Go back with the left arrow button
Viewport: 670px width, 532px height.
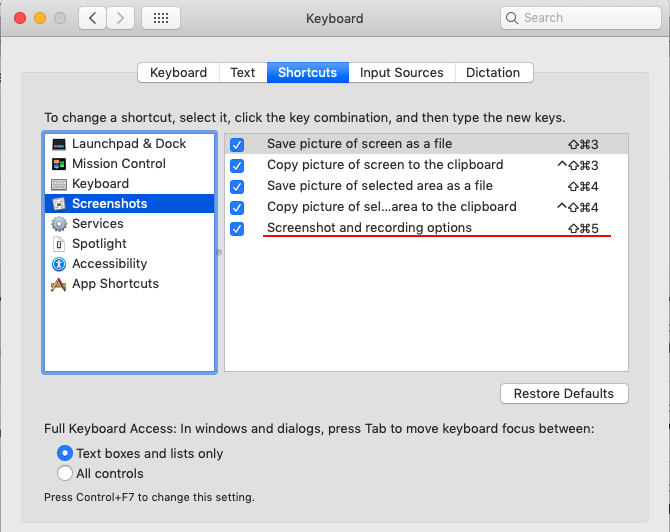93,18
